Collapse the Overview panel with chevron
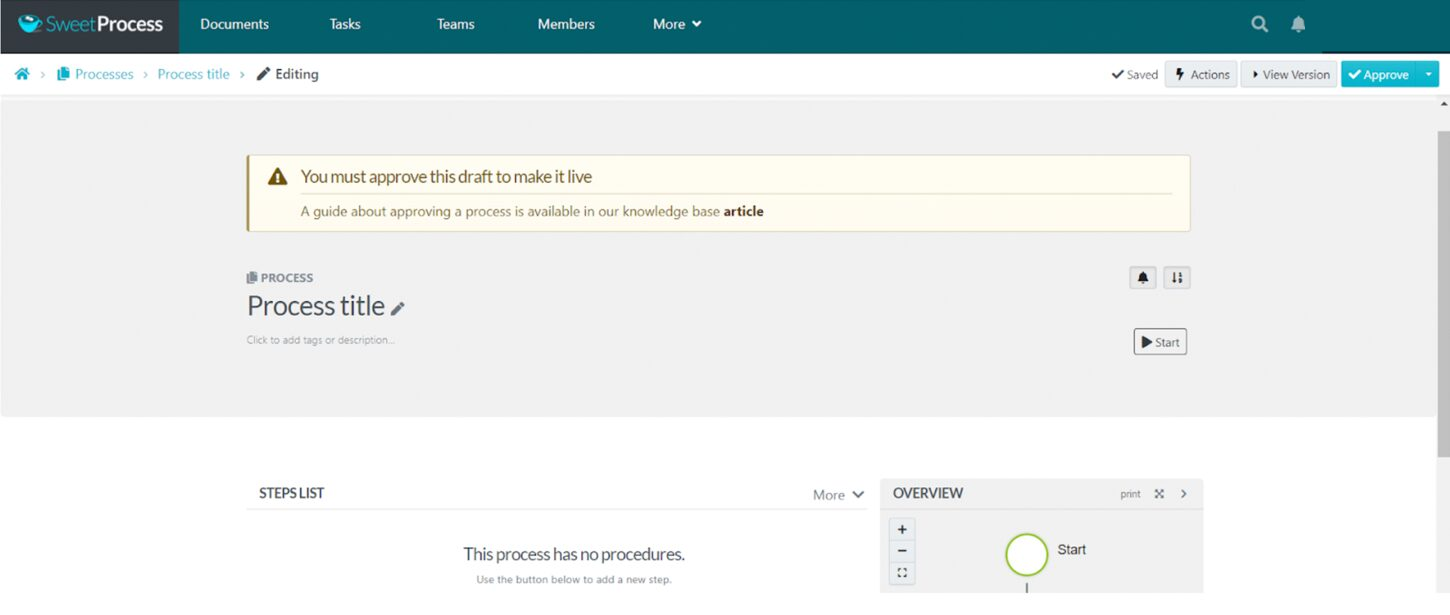 (x=1184, y=494)
